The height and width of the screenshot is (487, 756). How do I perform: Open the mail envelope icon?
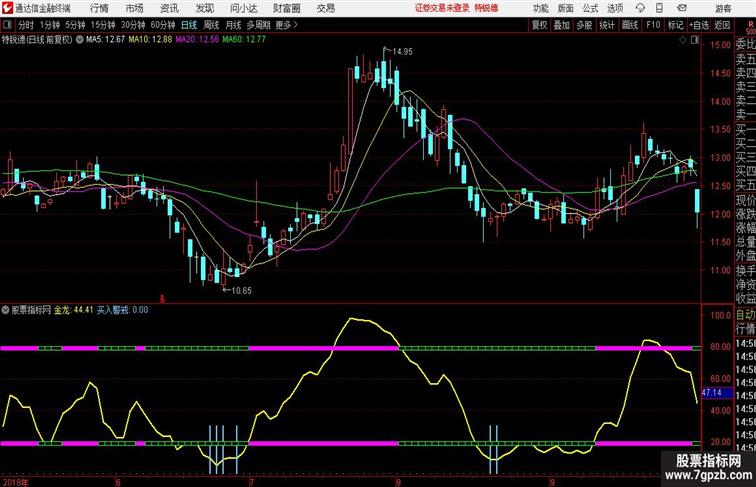682,8
